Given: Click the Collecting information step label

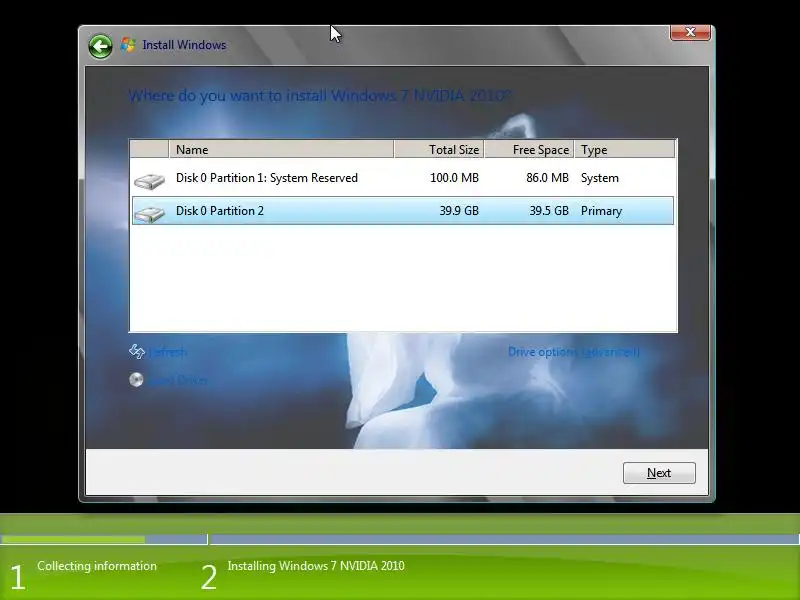Looking at the screenshot, I should pyautogui.click(x=97, y=566).
